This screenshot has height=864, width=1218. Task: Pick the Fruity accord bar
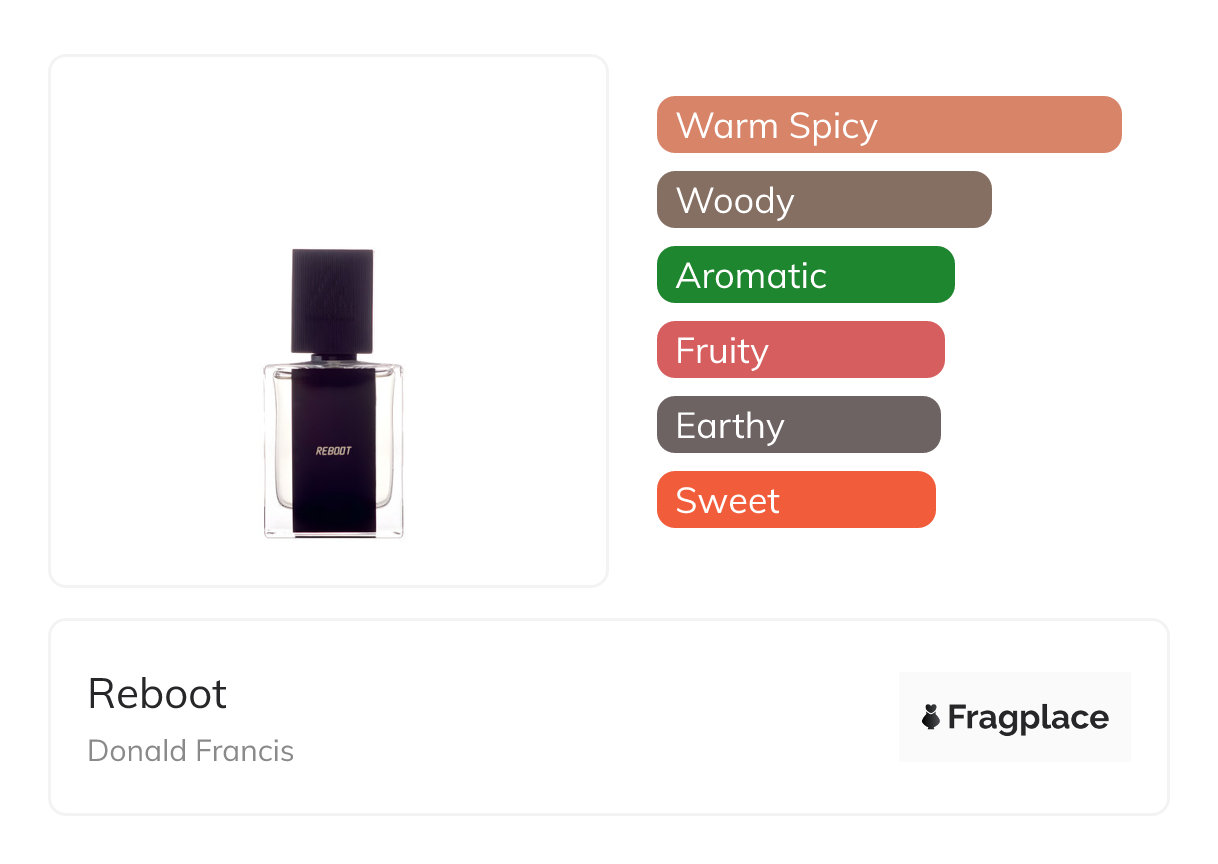800,350
